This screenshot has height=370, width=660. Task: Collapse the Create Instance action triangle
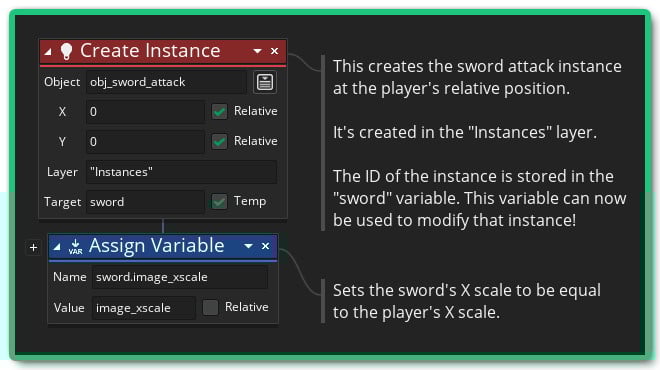(x=48, y=52)
